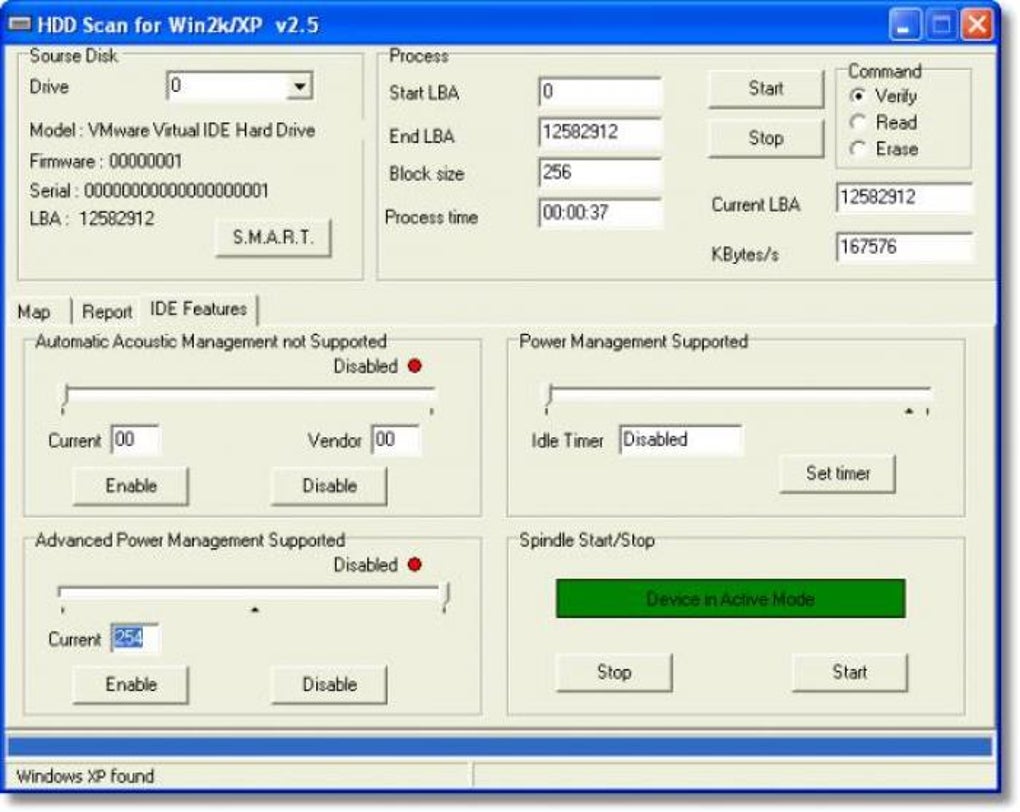Select the Erase command radio button

click(x=858, y=149)
